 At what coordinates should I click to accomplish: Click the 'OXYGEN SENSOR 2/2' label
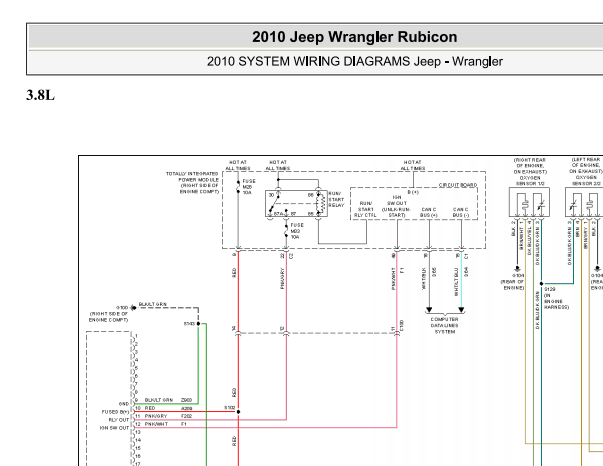586,181
